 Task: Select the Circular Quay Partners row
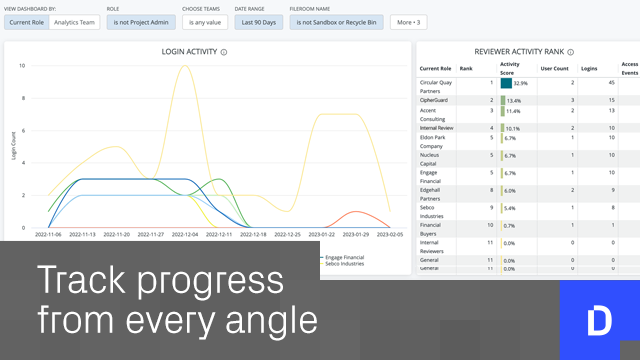pos(528,87)
